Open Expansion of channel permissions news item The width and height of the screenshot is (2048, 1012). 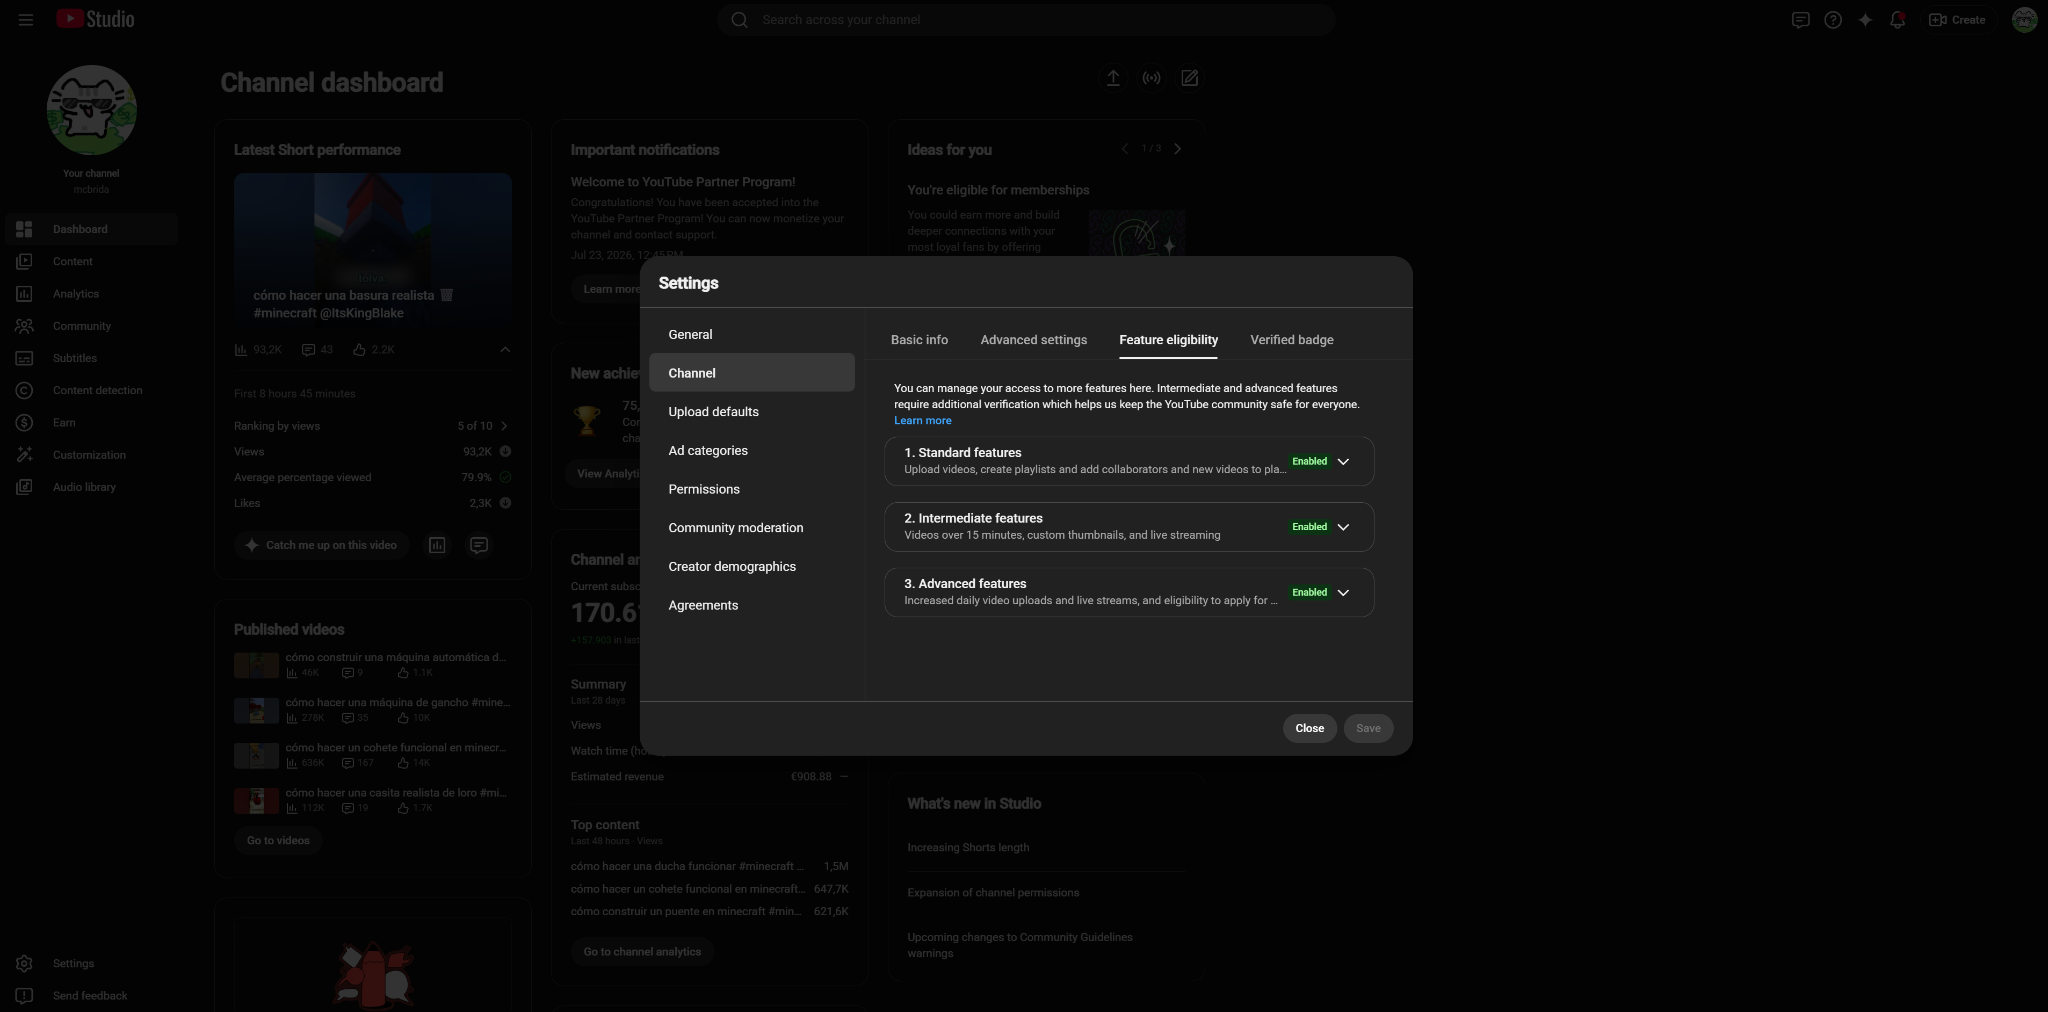pos(993,893)
